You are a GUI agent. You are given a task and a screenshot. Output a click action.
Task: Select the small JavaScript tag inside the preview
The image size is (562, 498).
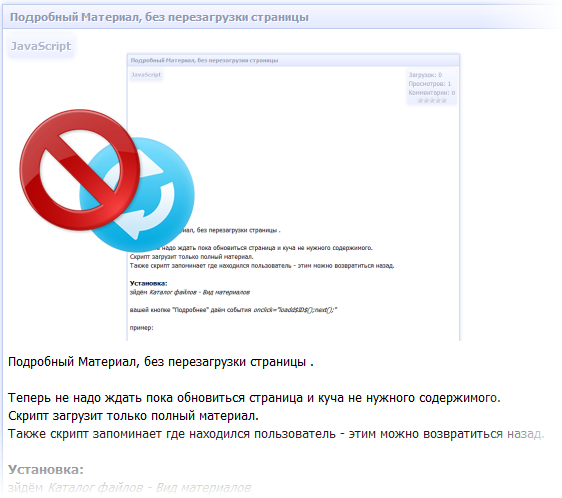[146, 75]
